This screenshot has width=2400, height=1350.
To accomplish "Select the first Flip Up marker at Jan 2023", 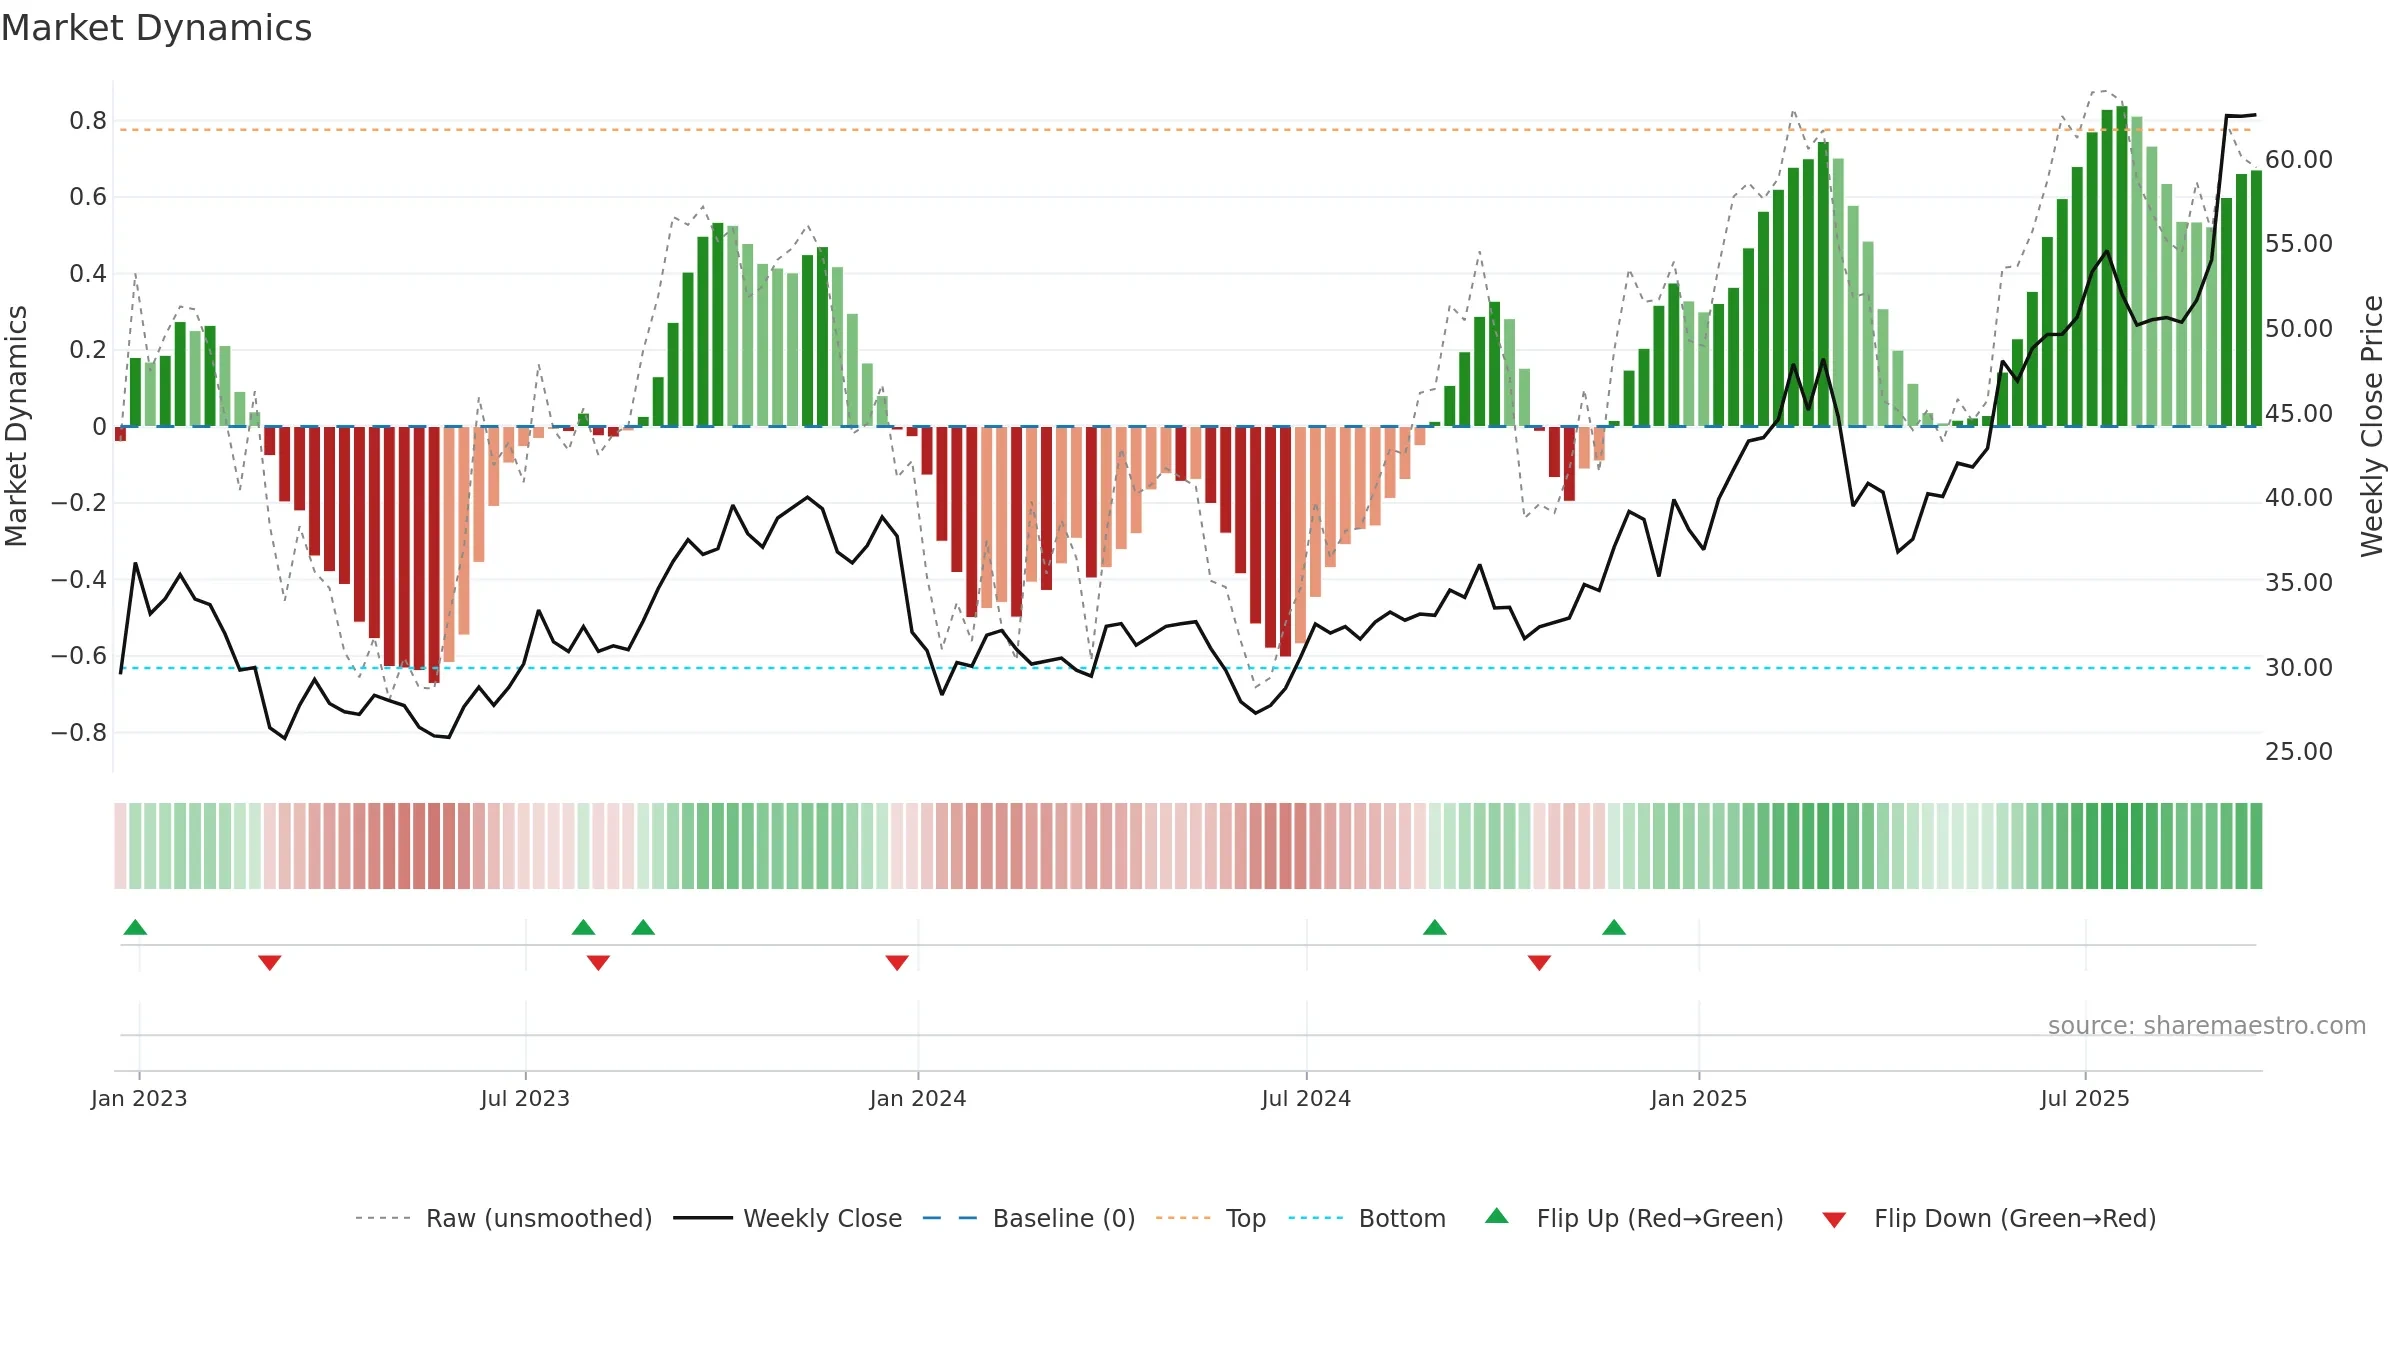I will 135,927.
